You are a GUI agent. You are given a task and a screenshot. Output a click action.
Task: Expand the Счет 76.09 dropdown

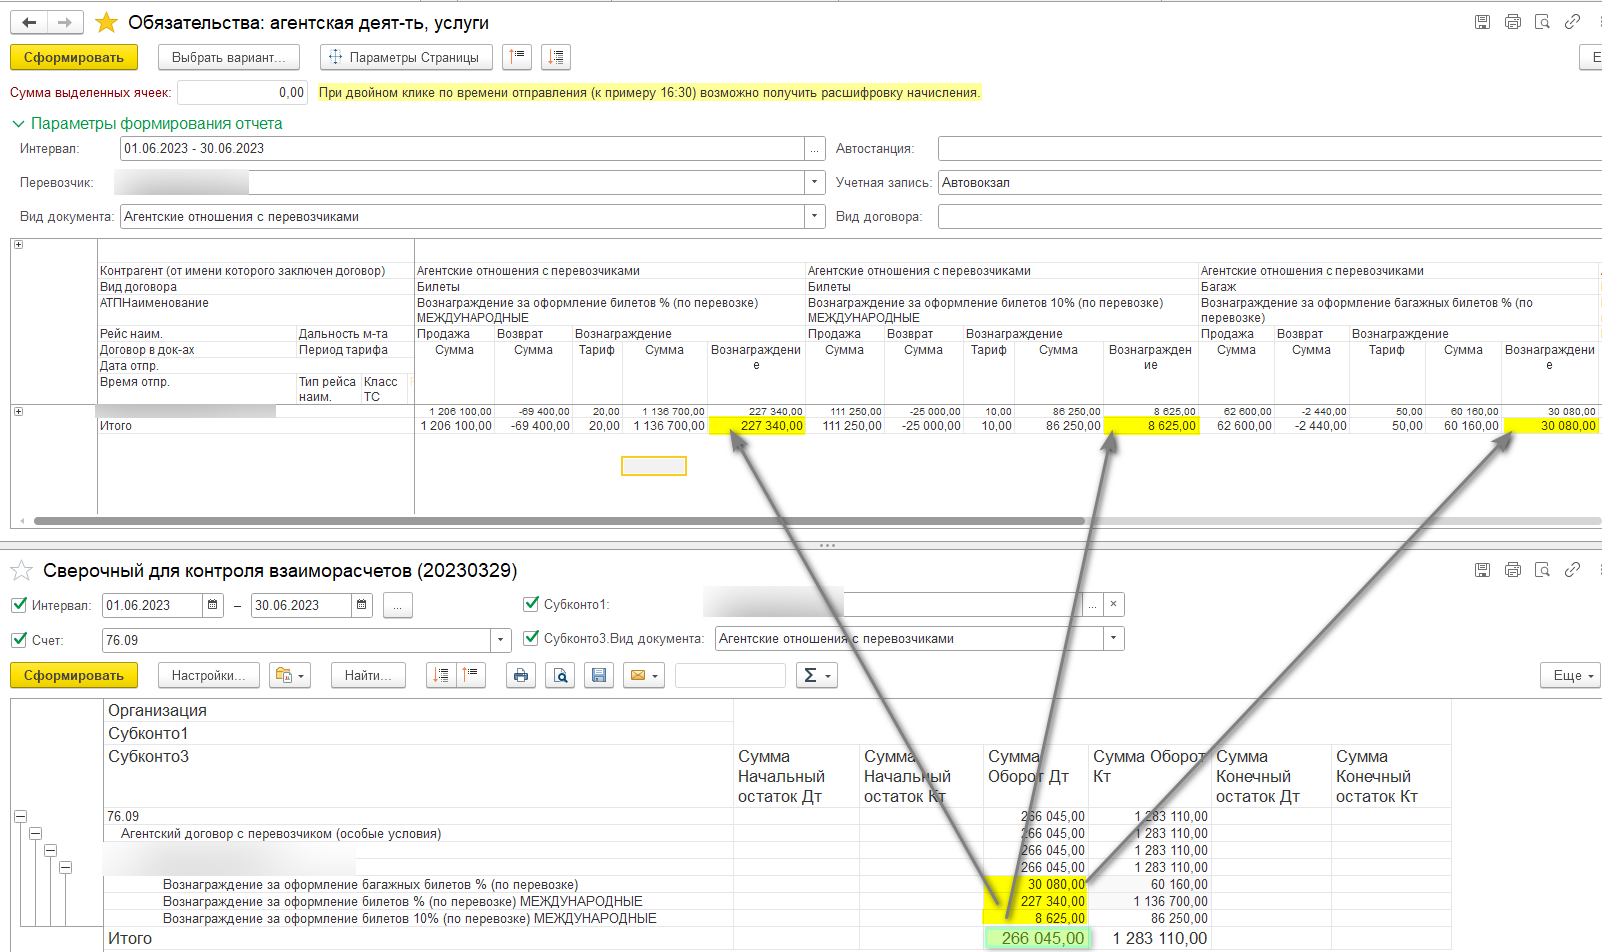500,640
